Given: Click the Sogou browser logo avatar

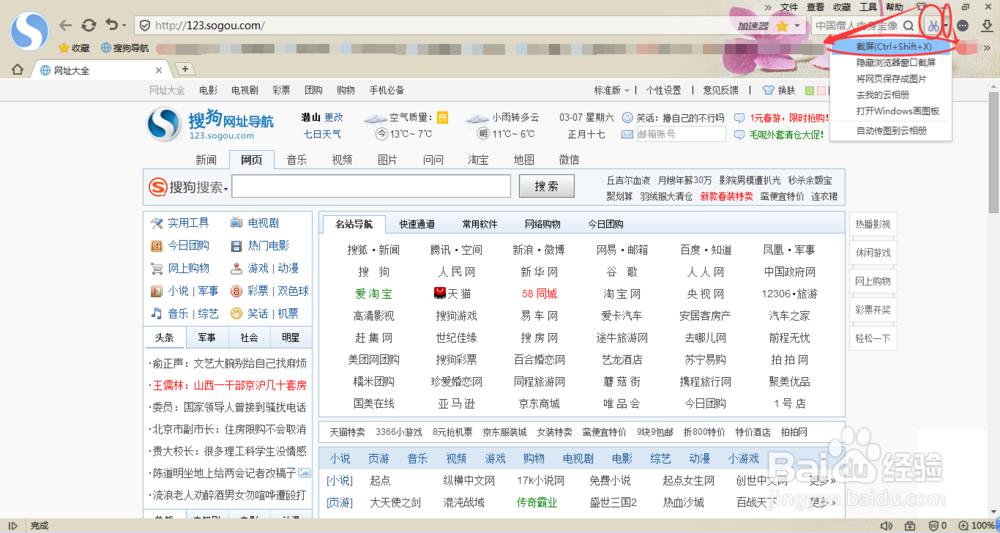Looking at the screenshot, I should 29,30.
